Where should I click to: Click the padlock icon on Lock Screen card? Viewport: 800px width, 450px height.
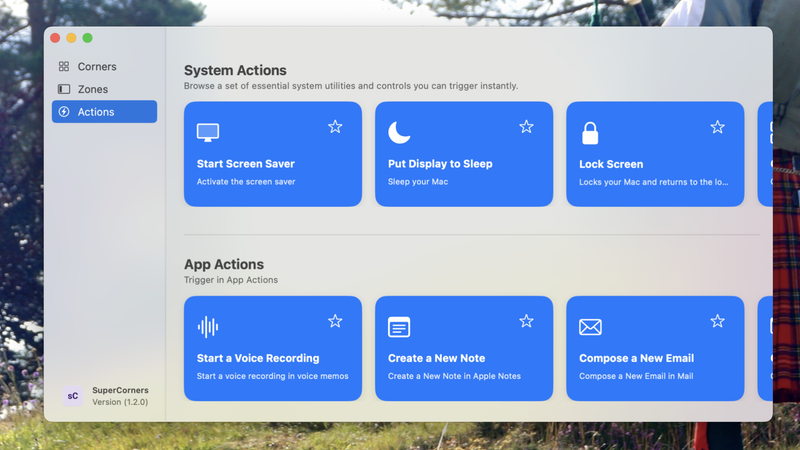point(590,133)
